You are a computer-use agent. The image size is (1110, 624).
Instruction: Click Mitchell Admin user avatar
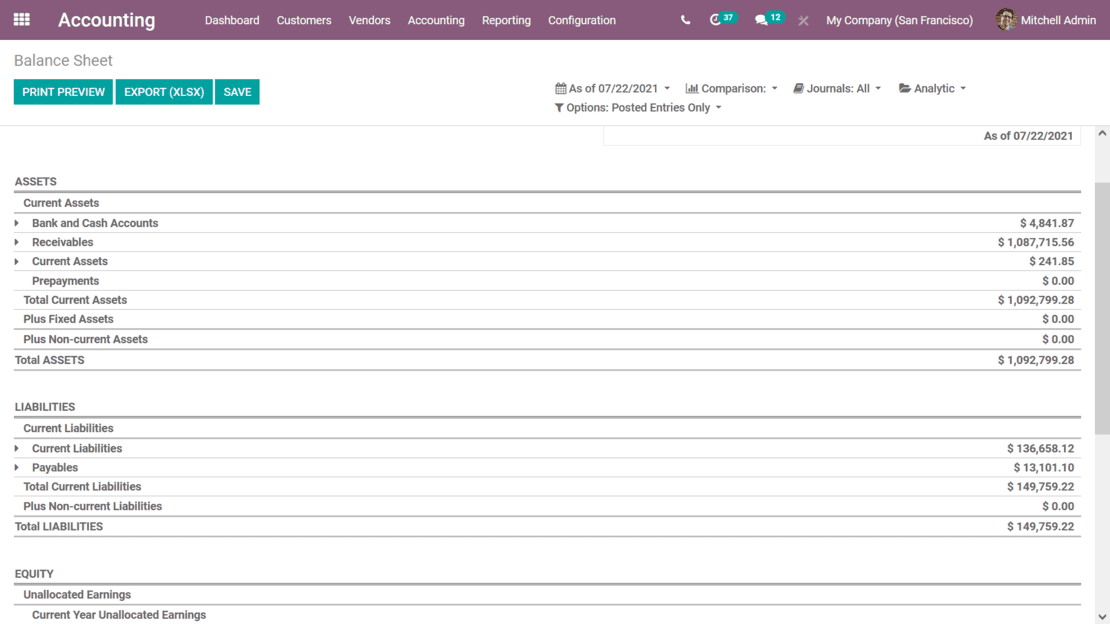click(x=1006, y=20)
